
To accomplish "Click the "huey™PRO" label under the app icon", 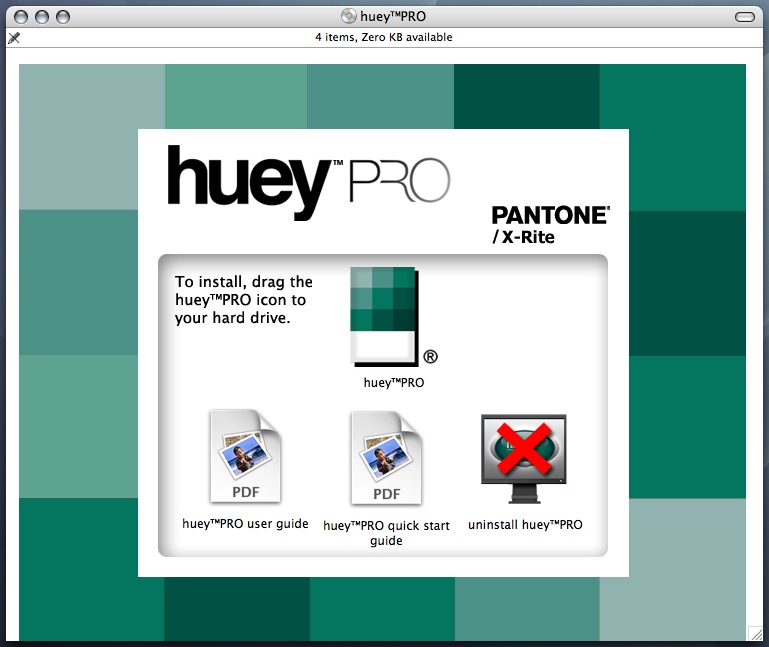I will point(392,382).
